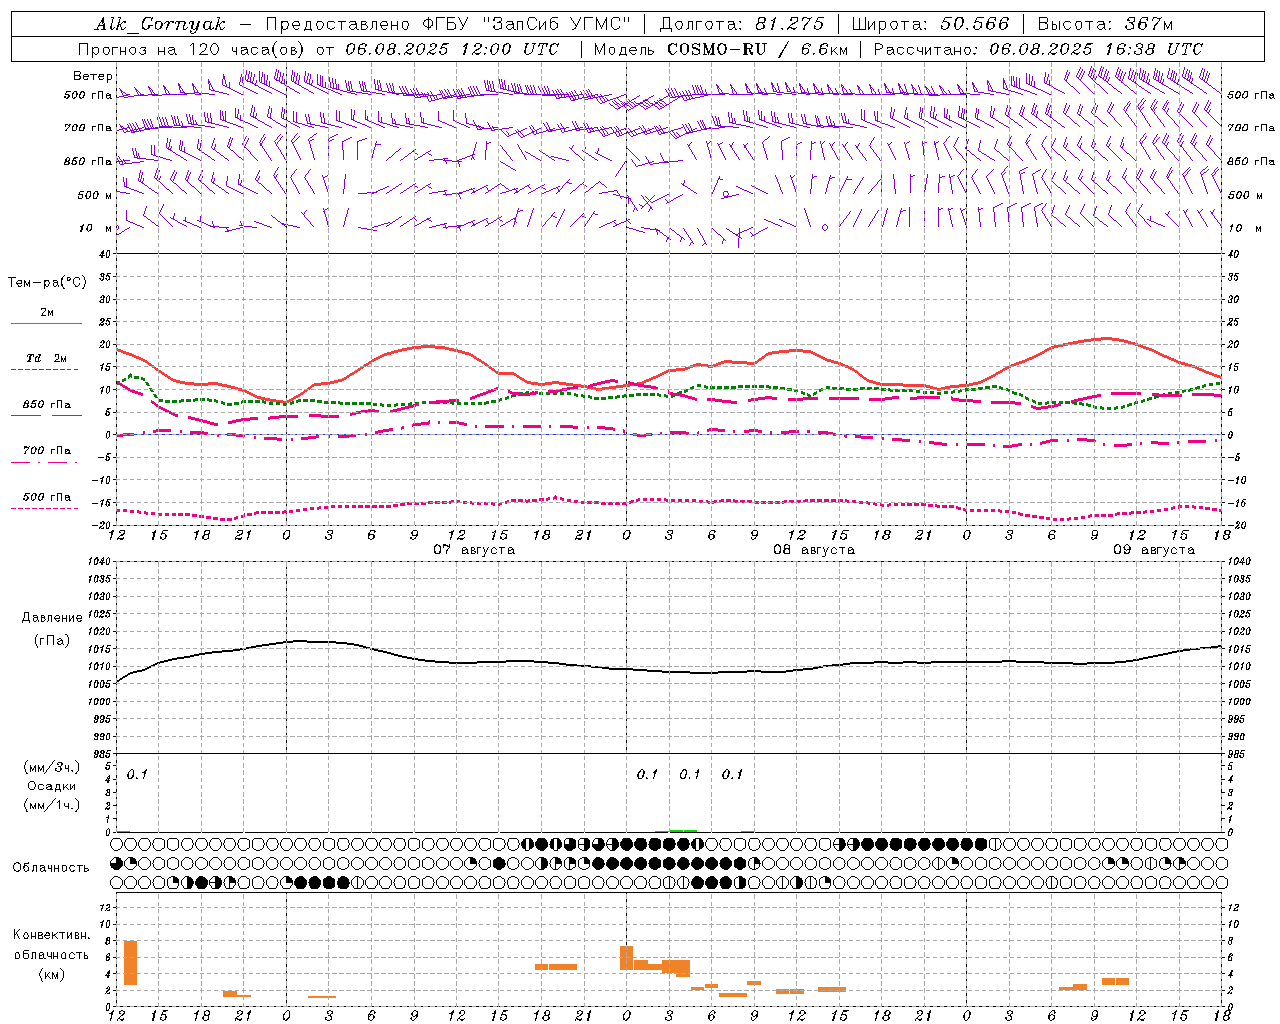1280x1024 pixels.
Task: Select the elevation text Высота: 367м
Action: coord(1105,24)
